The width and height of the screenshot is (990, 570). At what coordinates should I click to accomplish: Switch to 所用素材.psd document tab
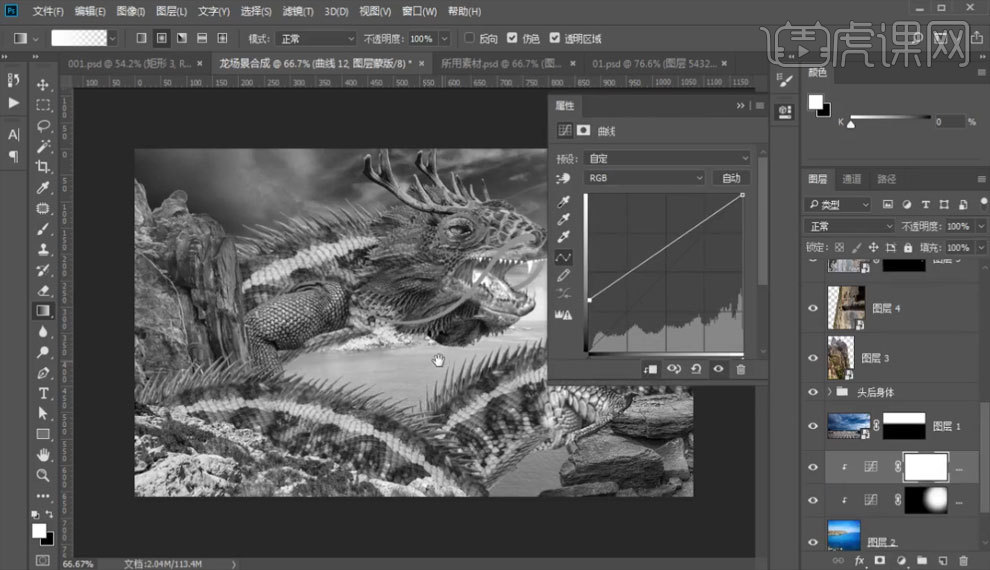pos(501,64)
